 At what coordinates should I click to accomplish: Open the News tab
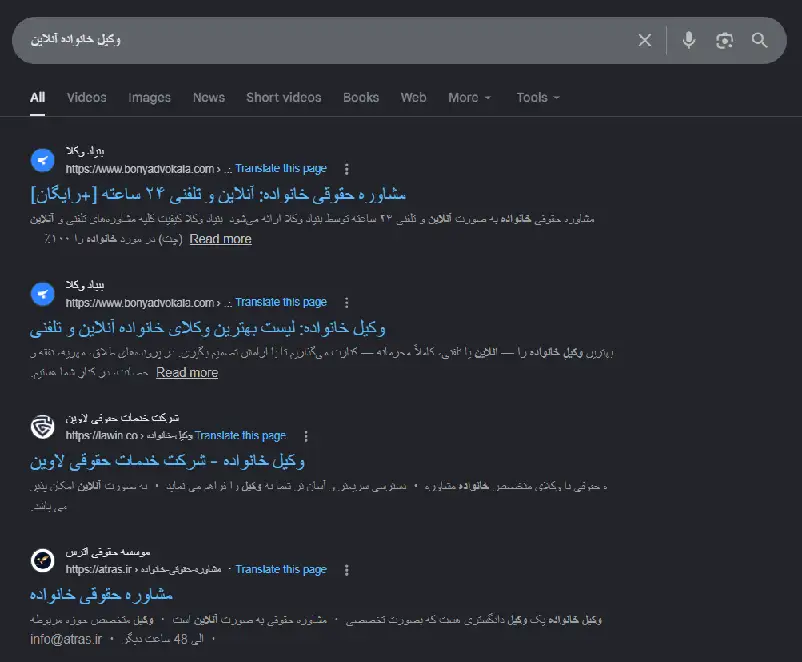[209, 97]
